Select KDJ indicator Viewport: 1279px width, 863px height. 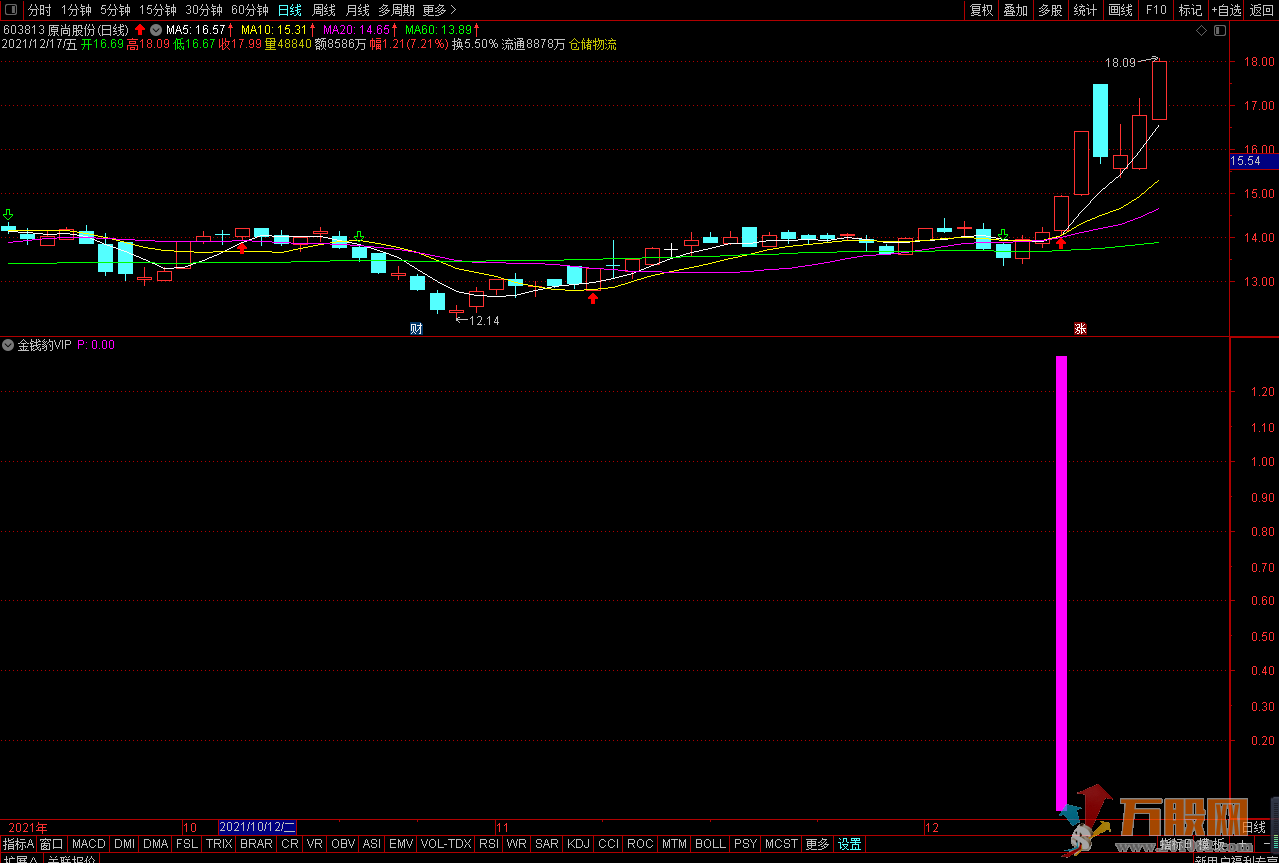click(x=579, y=844)
